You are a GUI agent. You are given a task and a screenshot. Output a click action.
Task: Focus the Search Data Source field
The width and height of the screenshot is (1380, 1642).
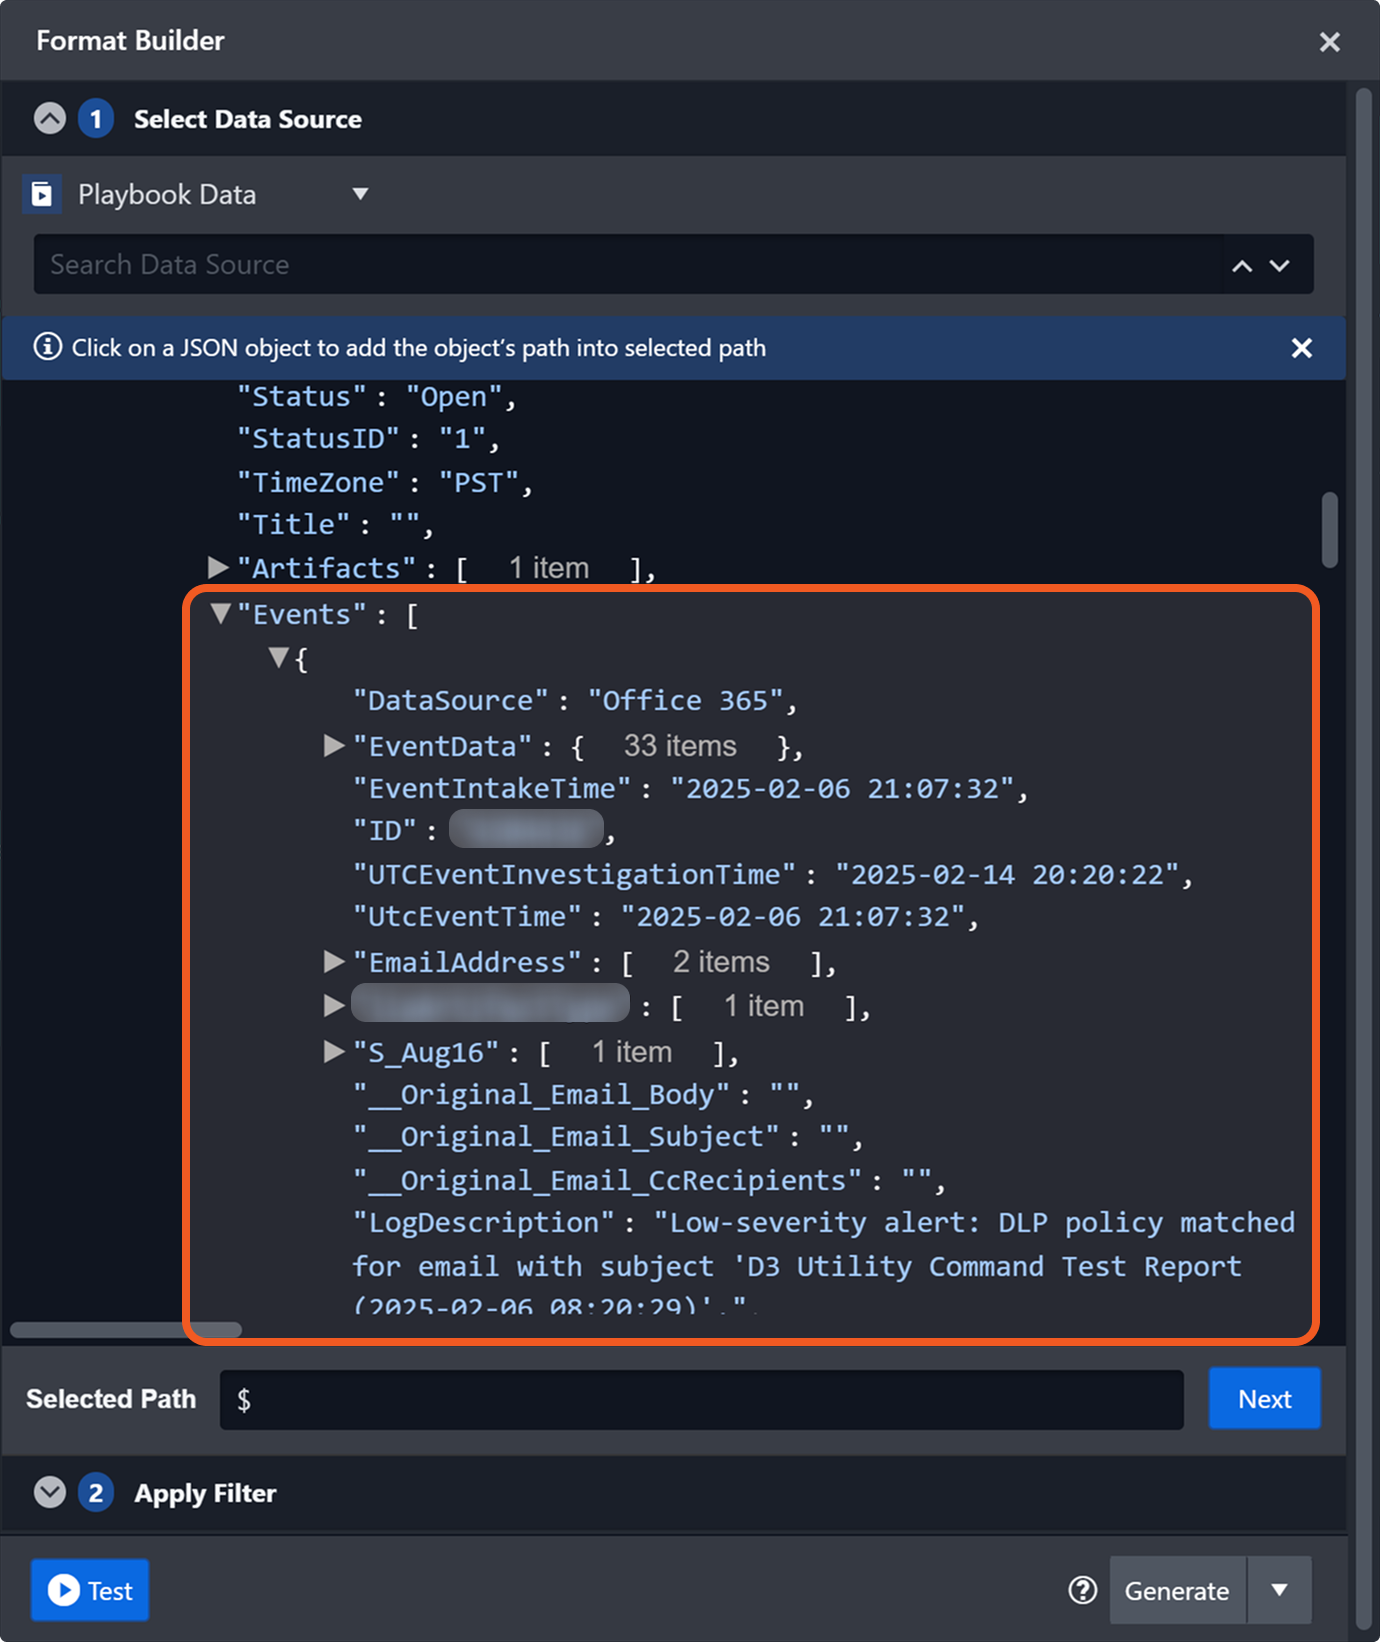(620, 265)
